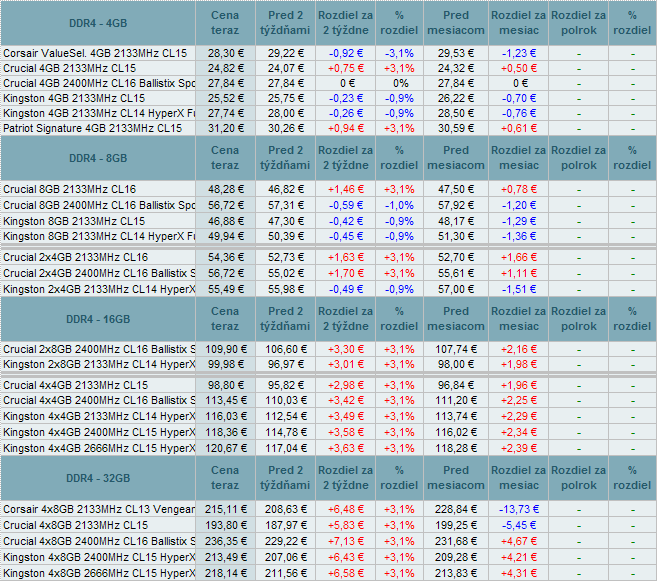
Task: Select the 215,11 € current price cell
Action: pos(225,509)
